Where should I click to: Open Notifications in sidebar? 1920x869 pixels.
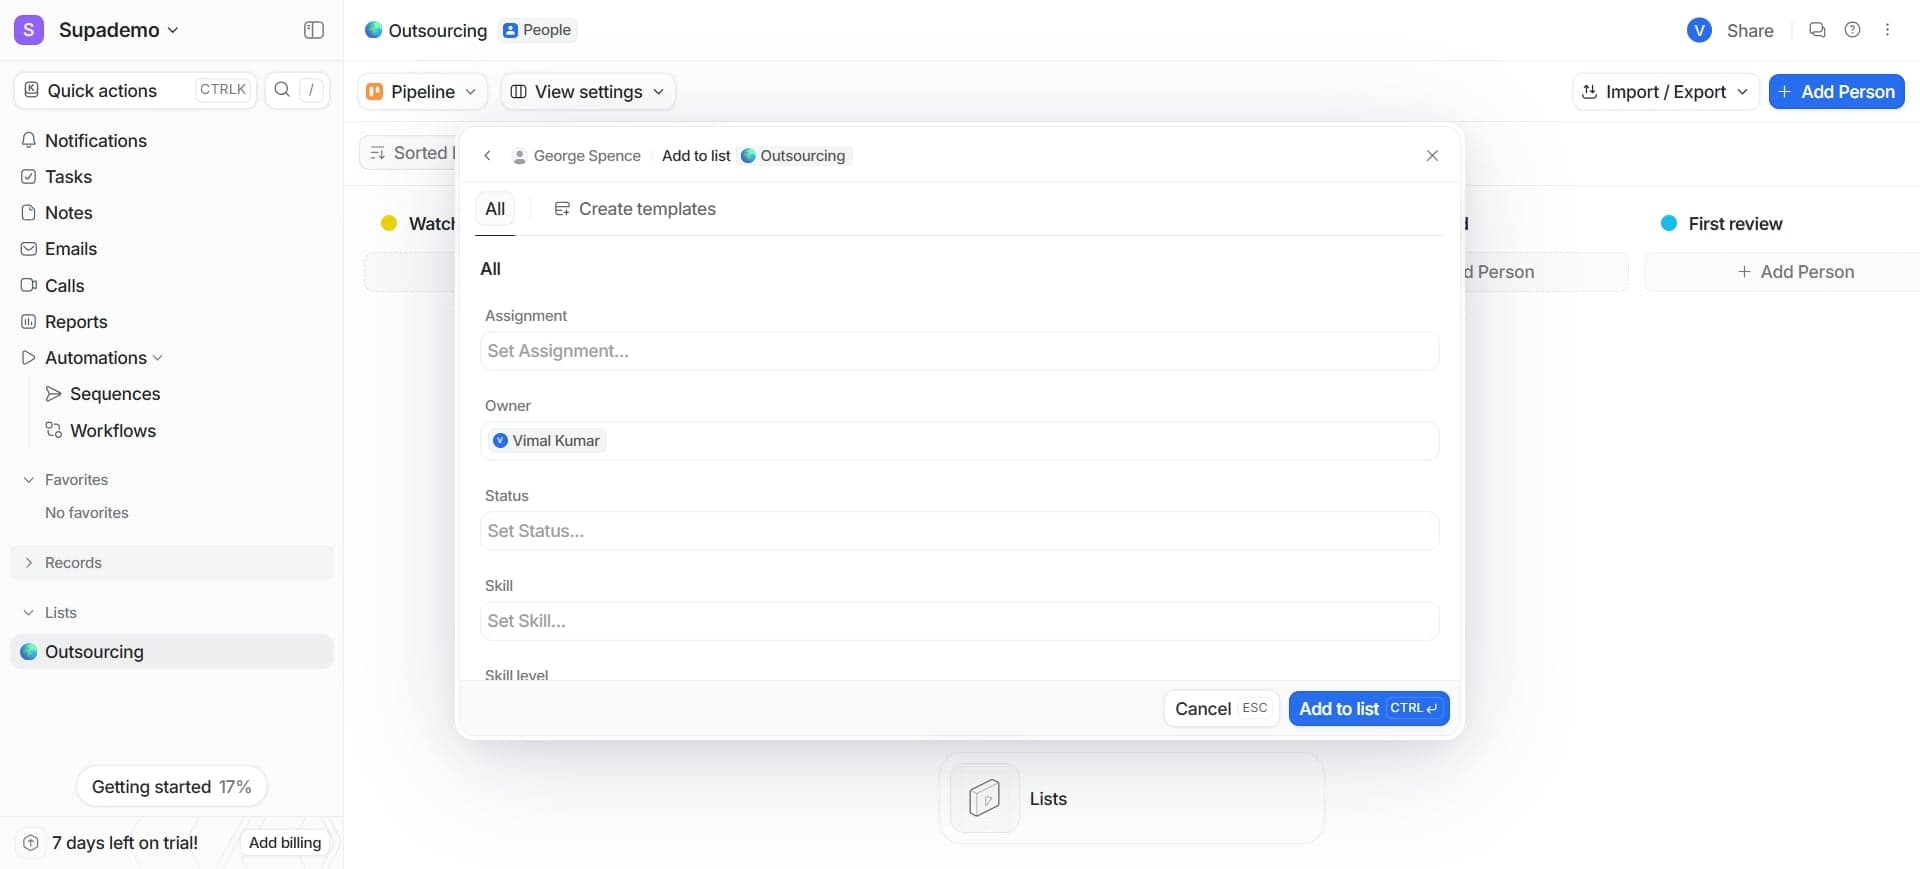96,140
